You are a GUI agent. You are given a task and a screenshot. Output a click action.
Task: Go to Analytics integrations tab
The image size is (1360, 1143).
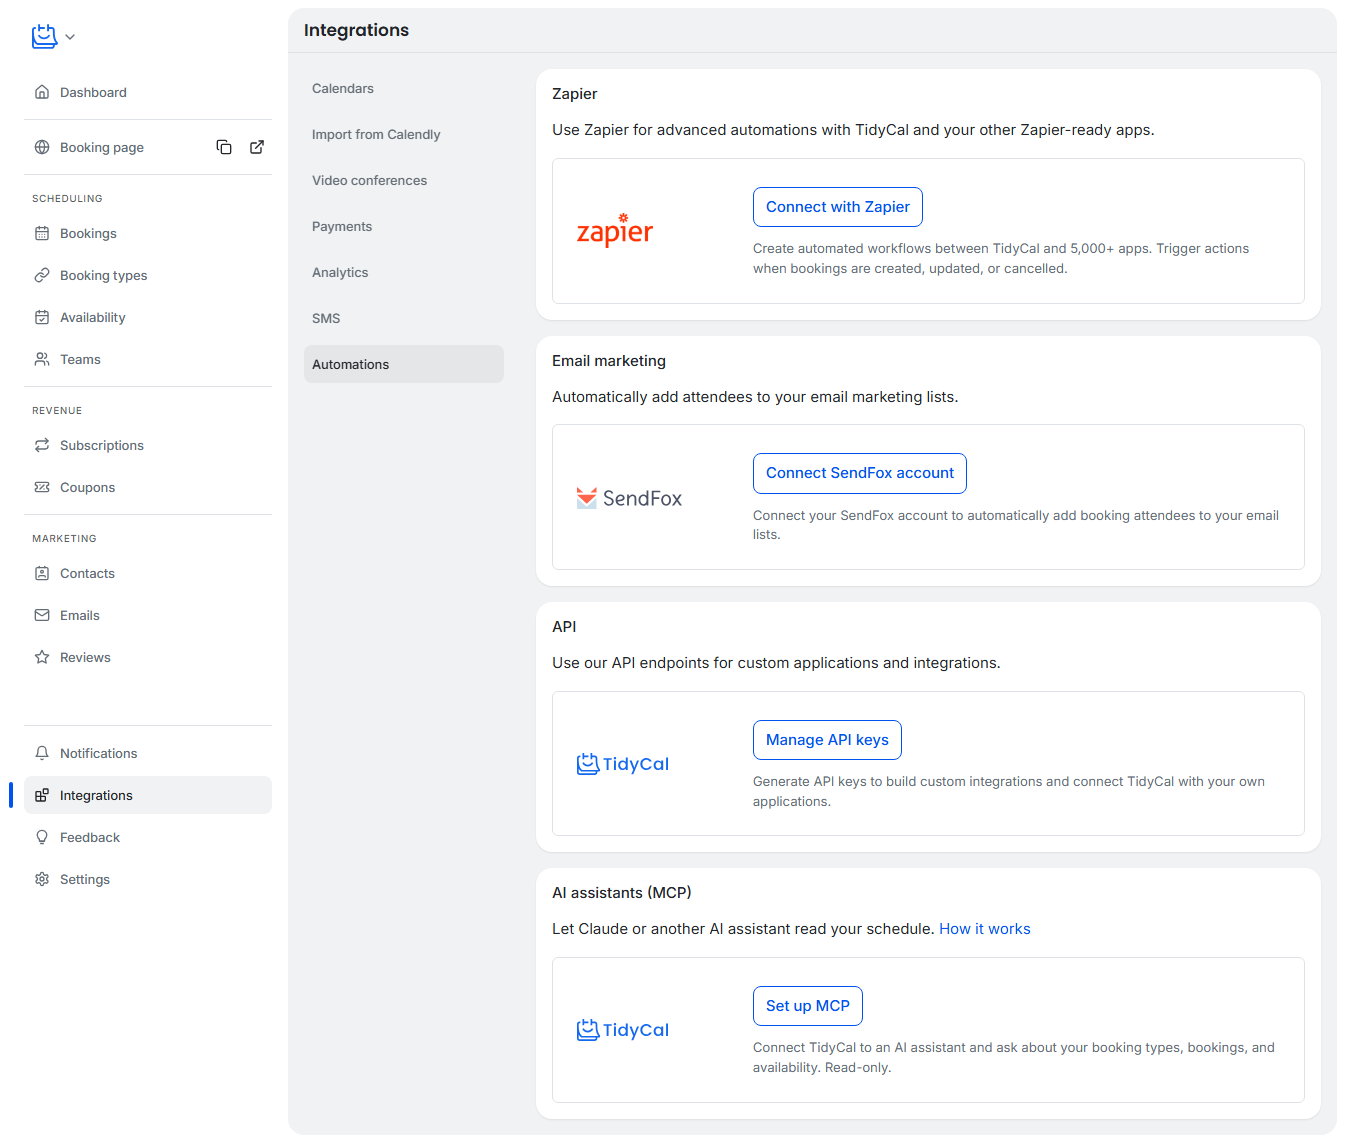click(x=404, y=272)
